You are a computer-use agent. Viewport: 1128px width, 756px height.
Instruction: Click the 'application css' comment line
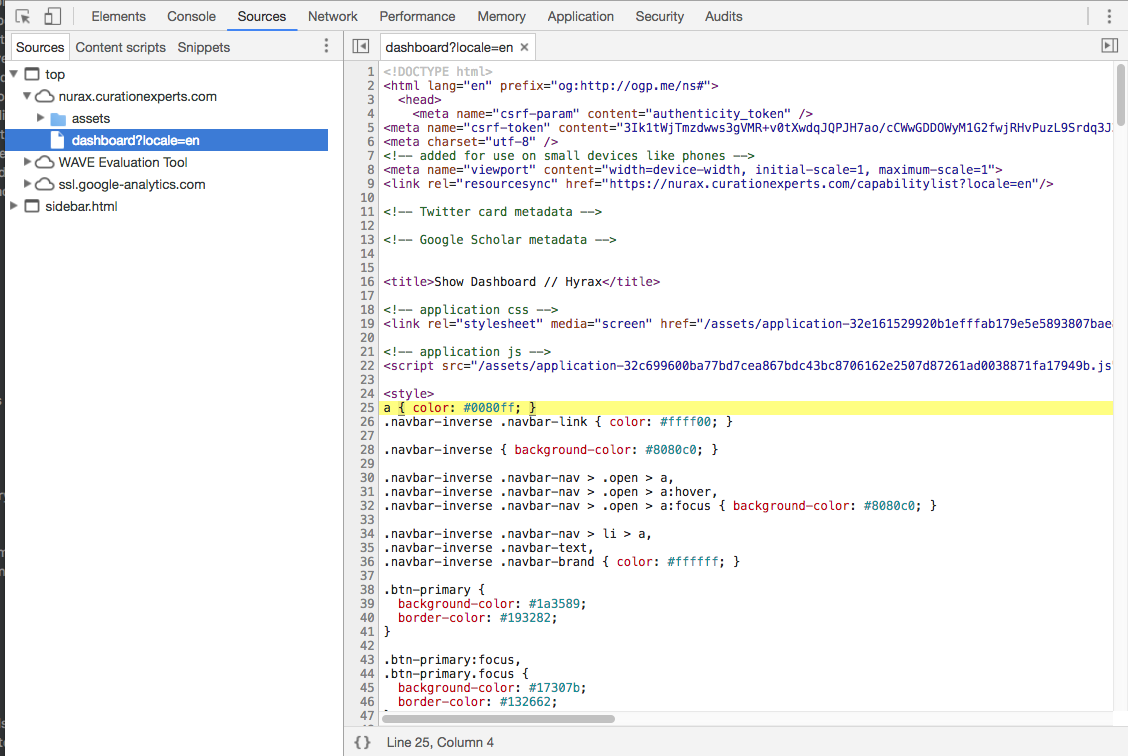pyautogui.click(x=470, y=310)
